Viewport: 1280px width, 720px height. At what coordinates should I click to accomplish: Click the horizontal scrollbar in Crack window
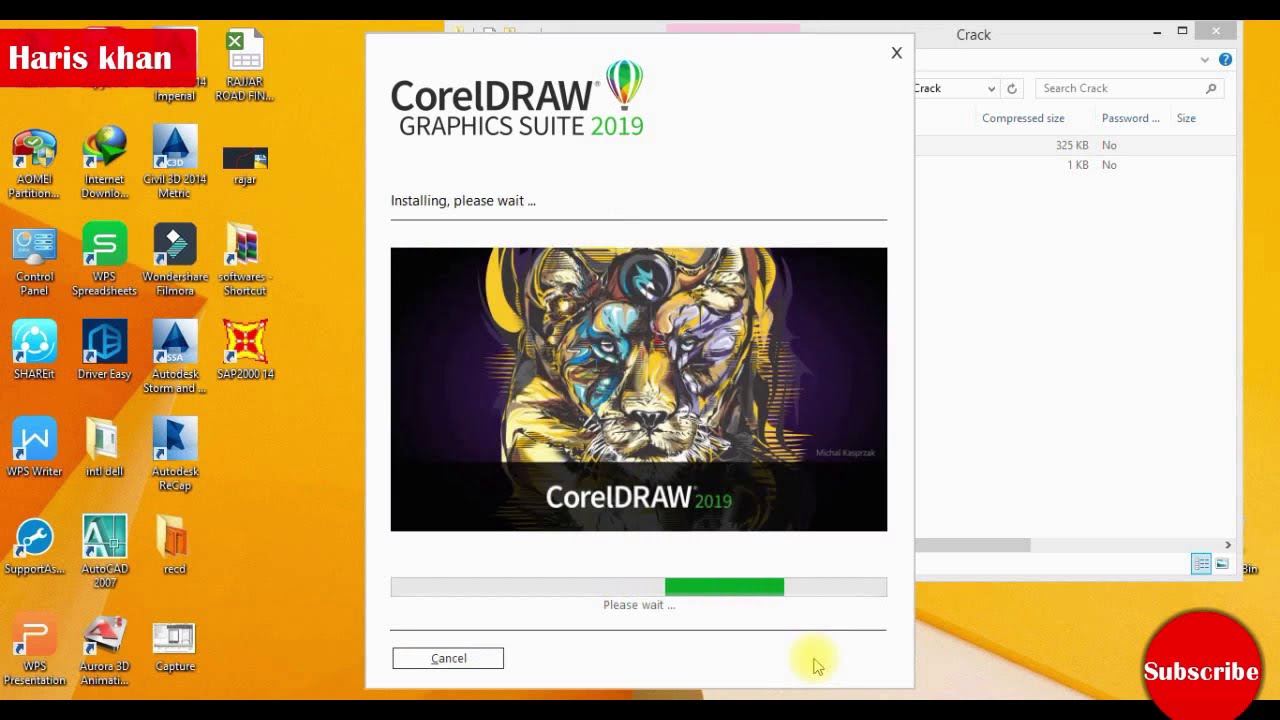coord(973,545)
